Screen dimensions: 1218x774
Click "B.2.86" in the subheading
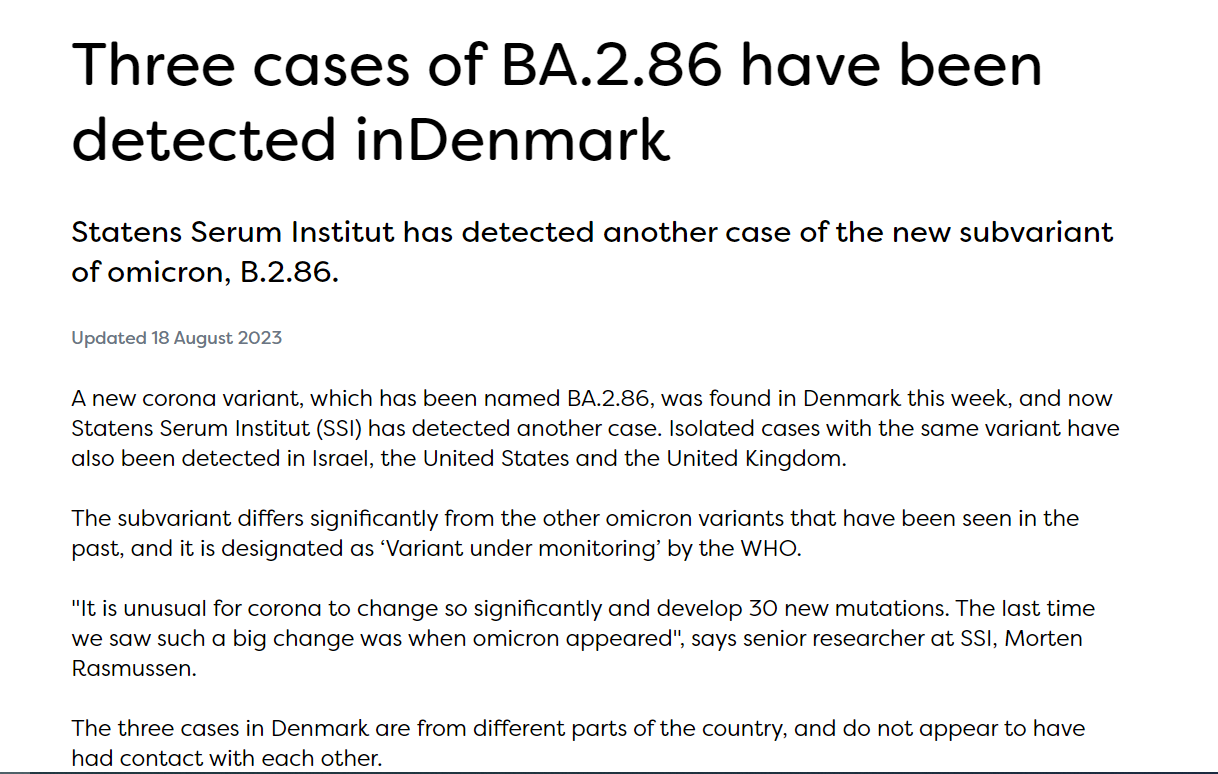coord(289,272)
